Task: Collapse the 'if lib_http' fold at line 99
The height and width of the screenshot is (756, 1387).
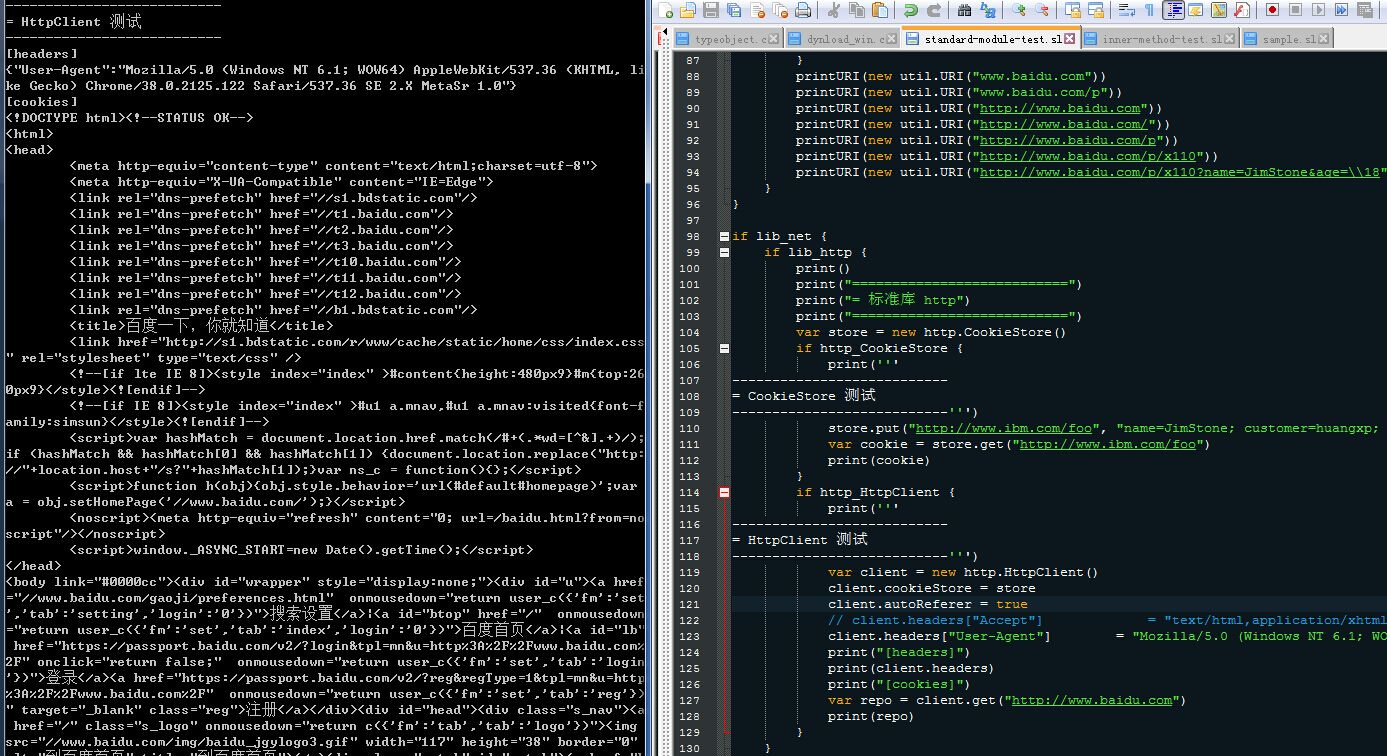Action: click(724, 253)
